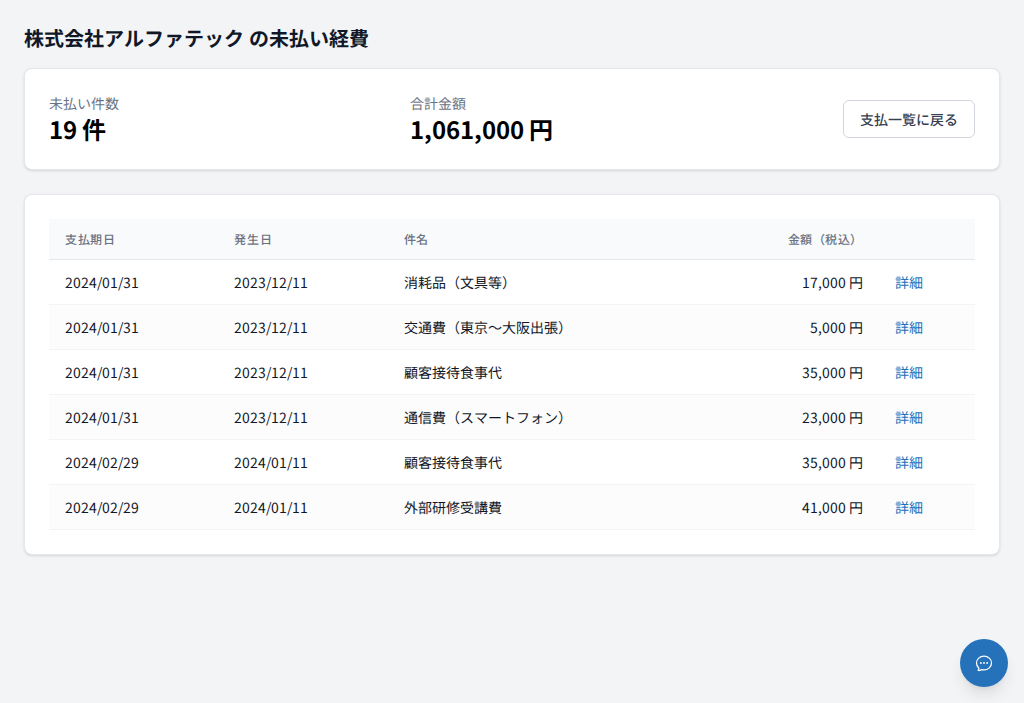Open 詳細 for 消耗品（文具等）

click(x=908, y=283)
